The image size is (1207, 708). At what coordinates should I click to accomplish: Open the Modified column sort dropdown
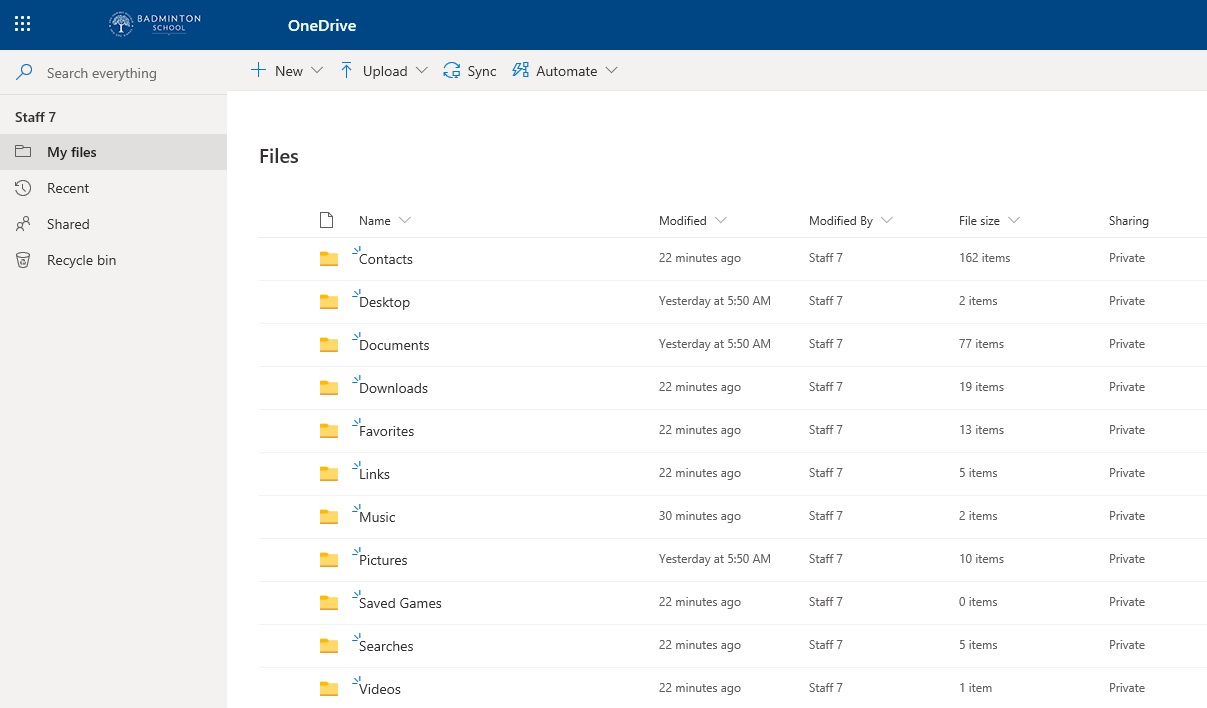coord(721,221)
